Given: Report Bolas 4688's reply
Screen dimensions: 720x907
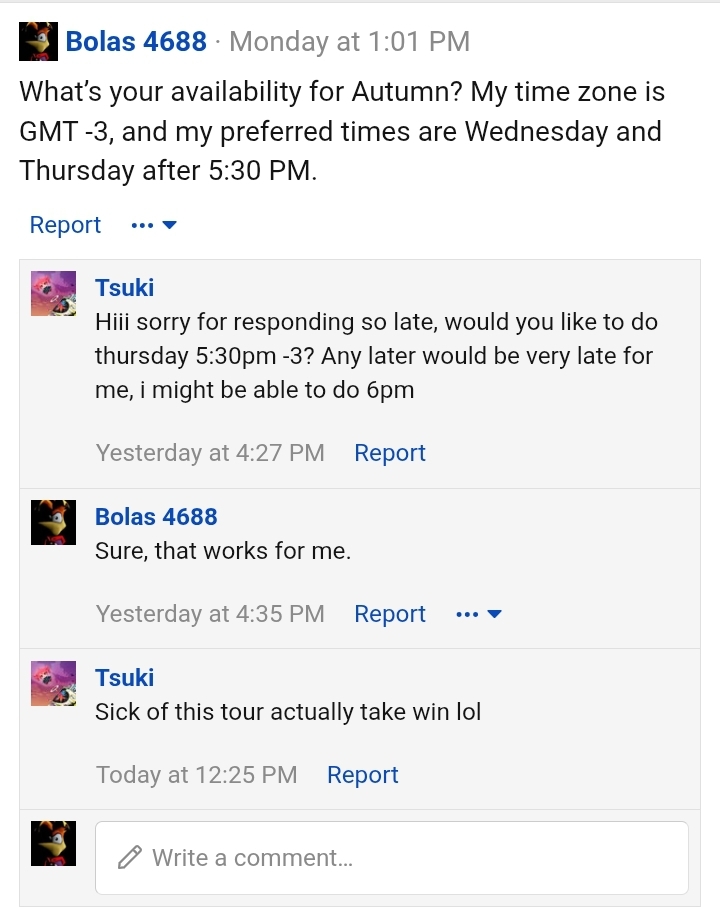Looking at the screenshot, I should click(389, 613).
